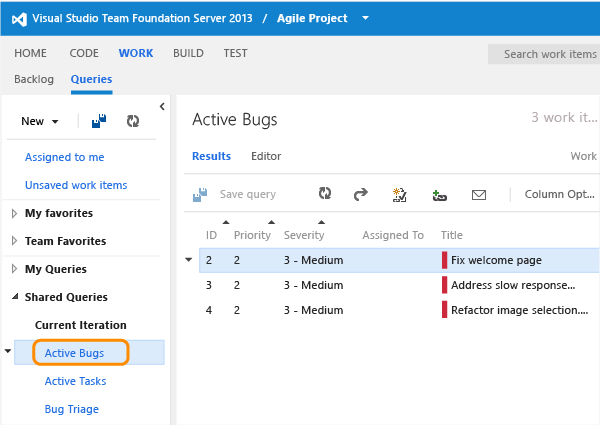
Task: Open the WORK hub
Action: point(136,53)
